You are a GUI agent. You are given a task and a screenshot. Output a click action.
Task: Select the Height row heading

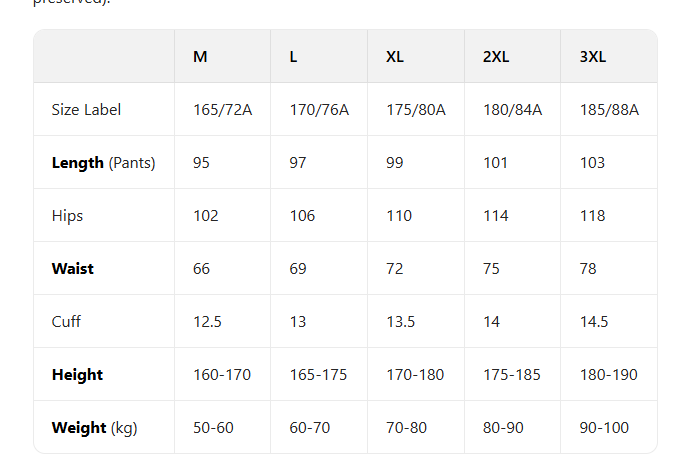tap(77, 375)
